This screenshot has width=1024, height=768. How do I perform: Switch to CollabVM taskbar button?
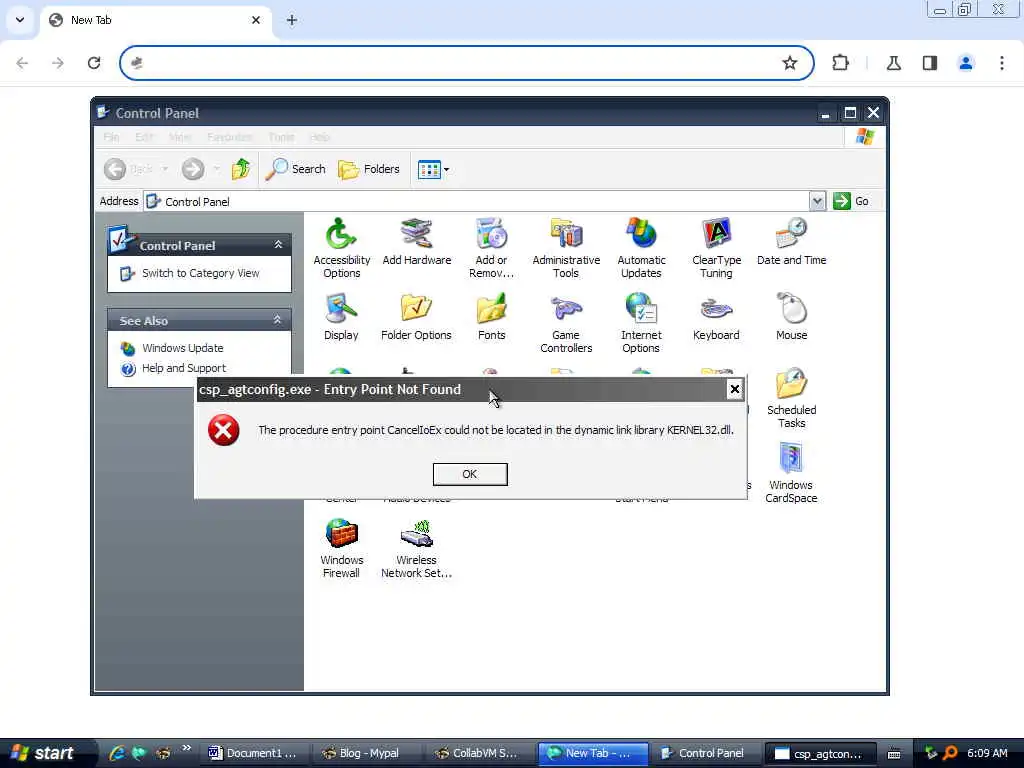pos(480,753)
